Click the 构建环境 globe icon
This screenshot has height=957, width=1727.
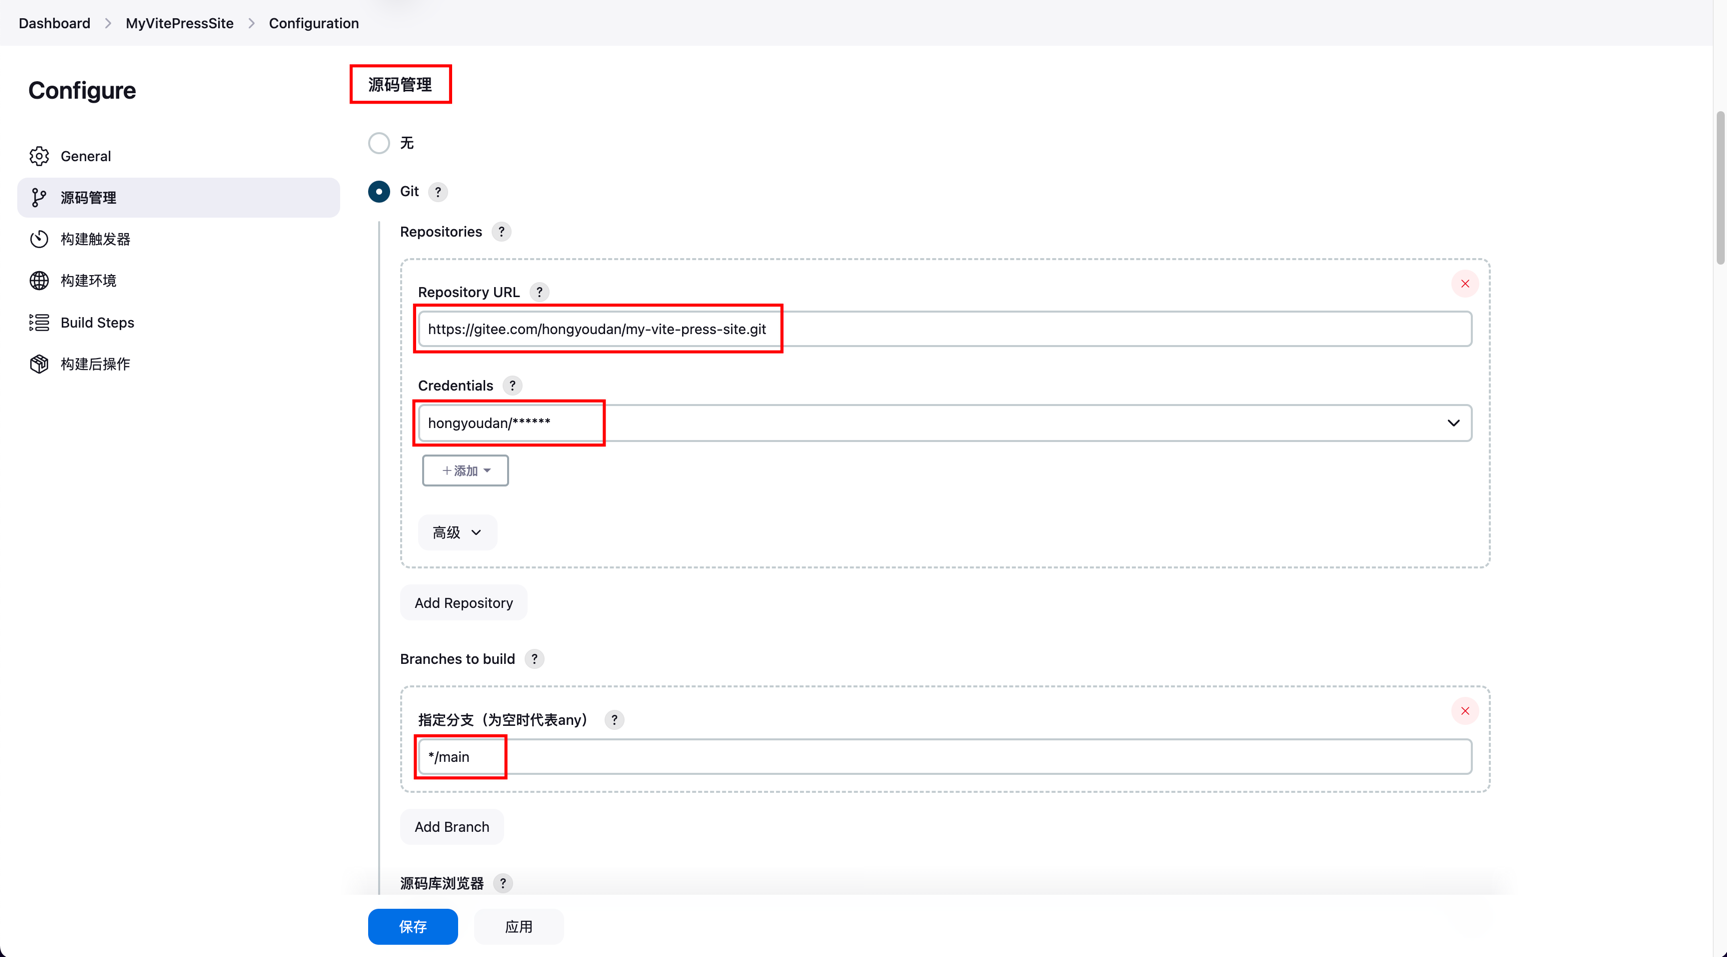39,281
